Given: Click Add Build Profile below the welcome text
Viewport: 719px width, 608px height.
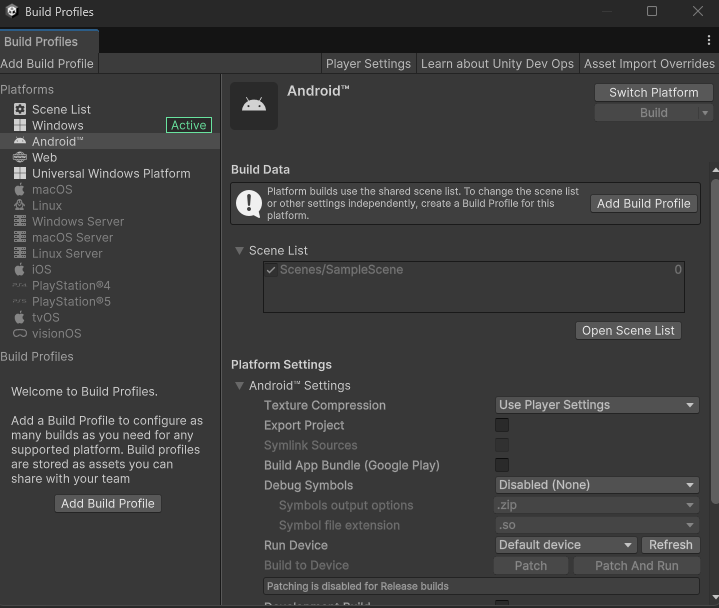Looking at the screenshot, I should click(108, 503).
